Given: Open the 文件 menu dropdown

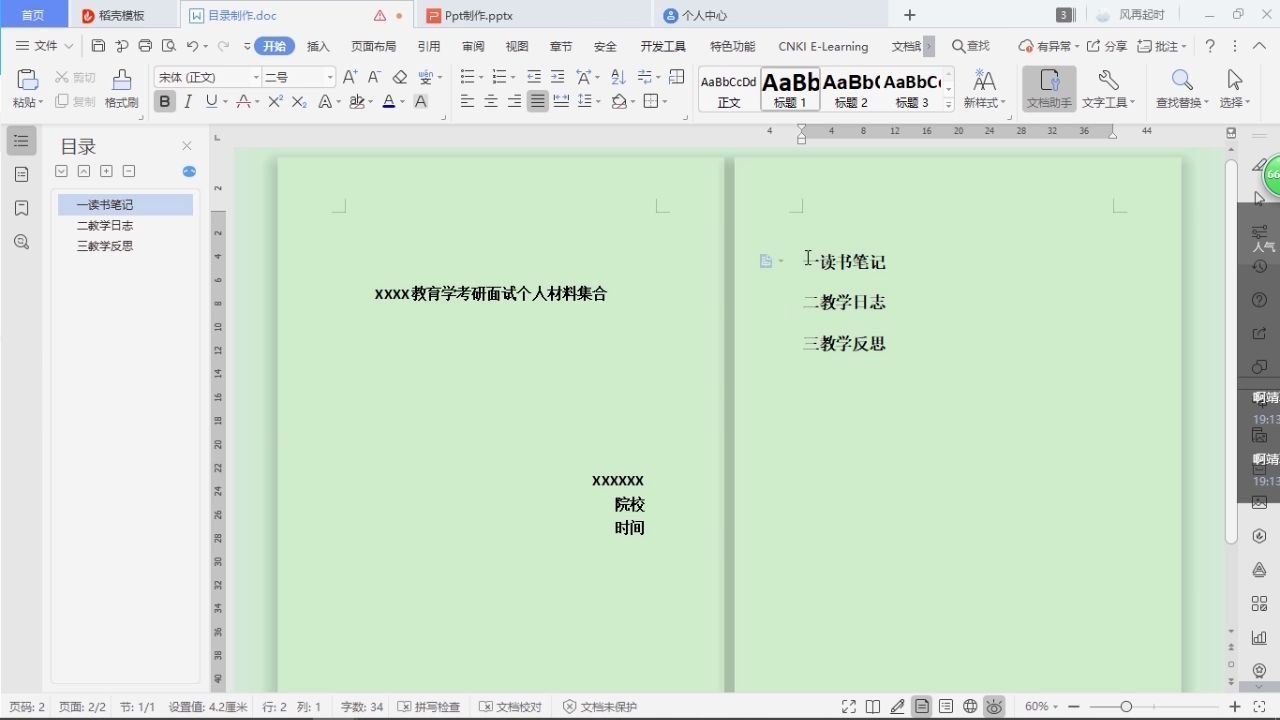Looking at the screenshot, I should 45,46.
